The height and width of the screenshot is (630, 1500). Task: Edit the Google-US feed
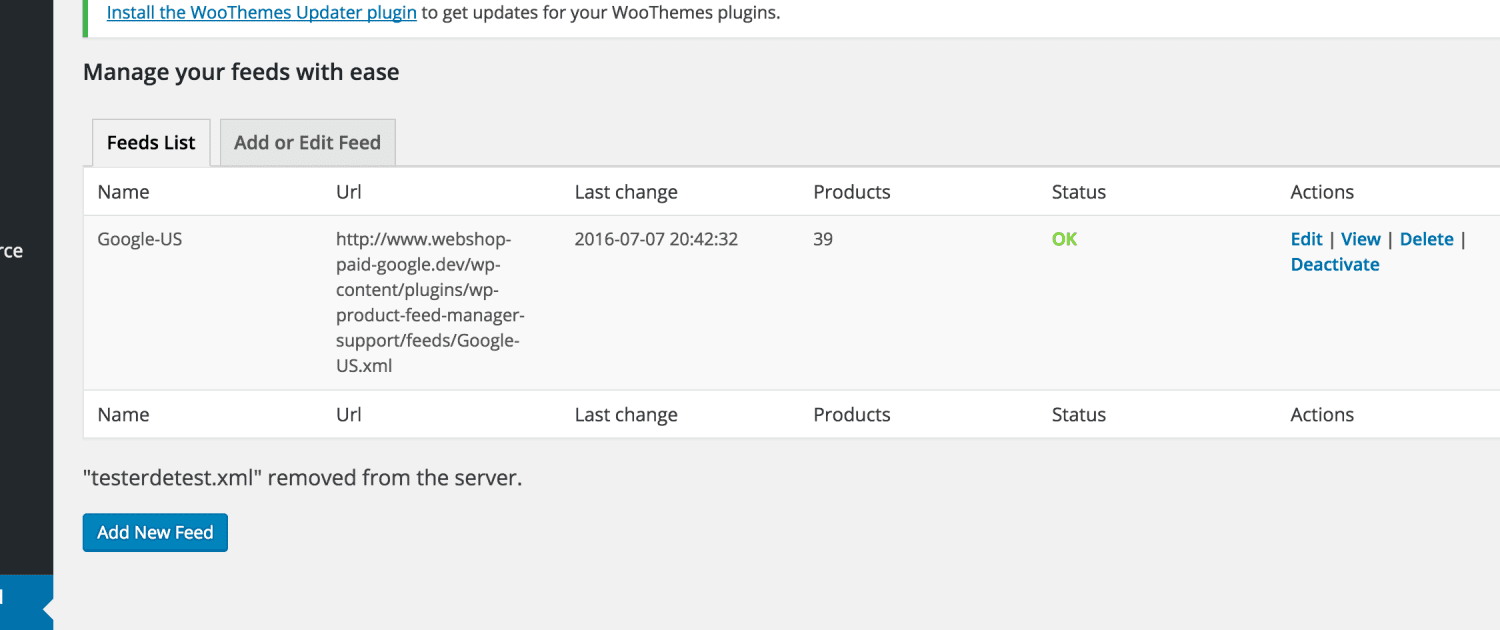pos(1306,239)
